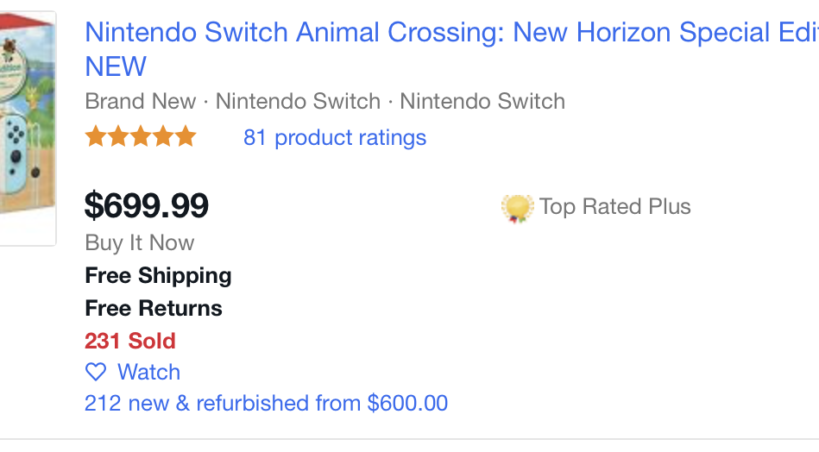Click the Free Shipping text

[x=158, y=275]
